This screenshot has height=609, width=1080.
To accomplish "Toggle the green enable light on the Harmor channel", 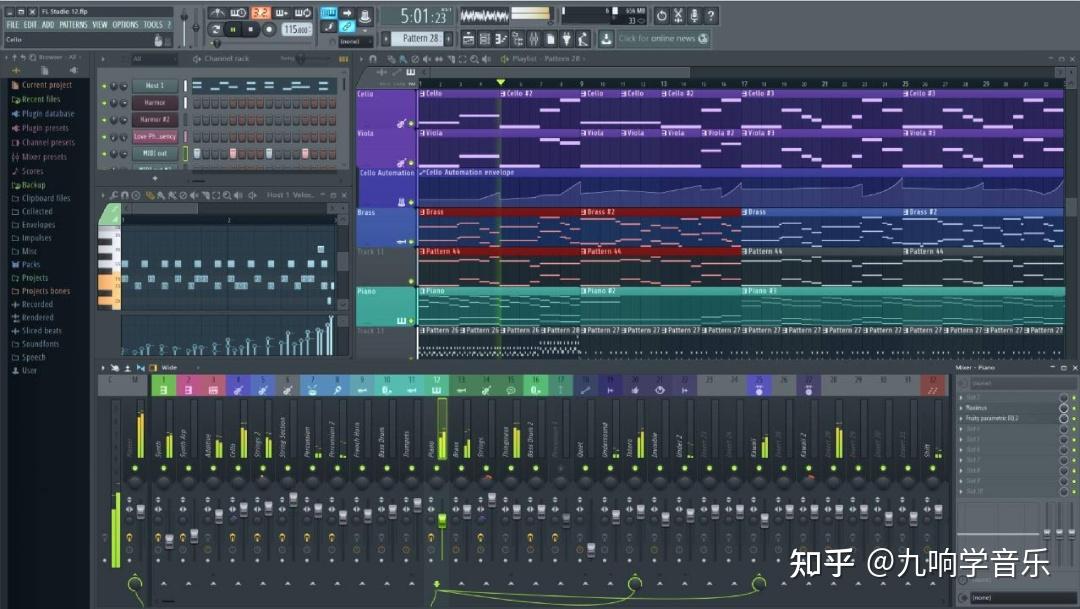I will [x=104, y=103].
